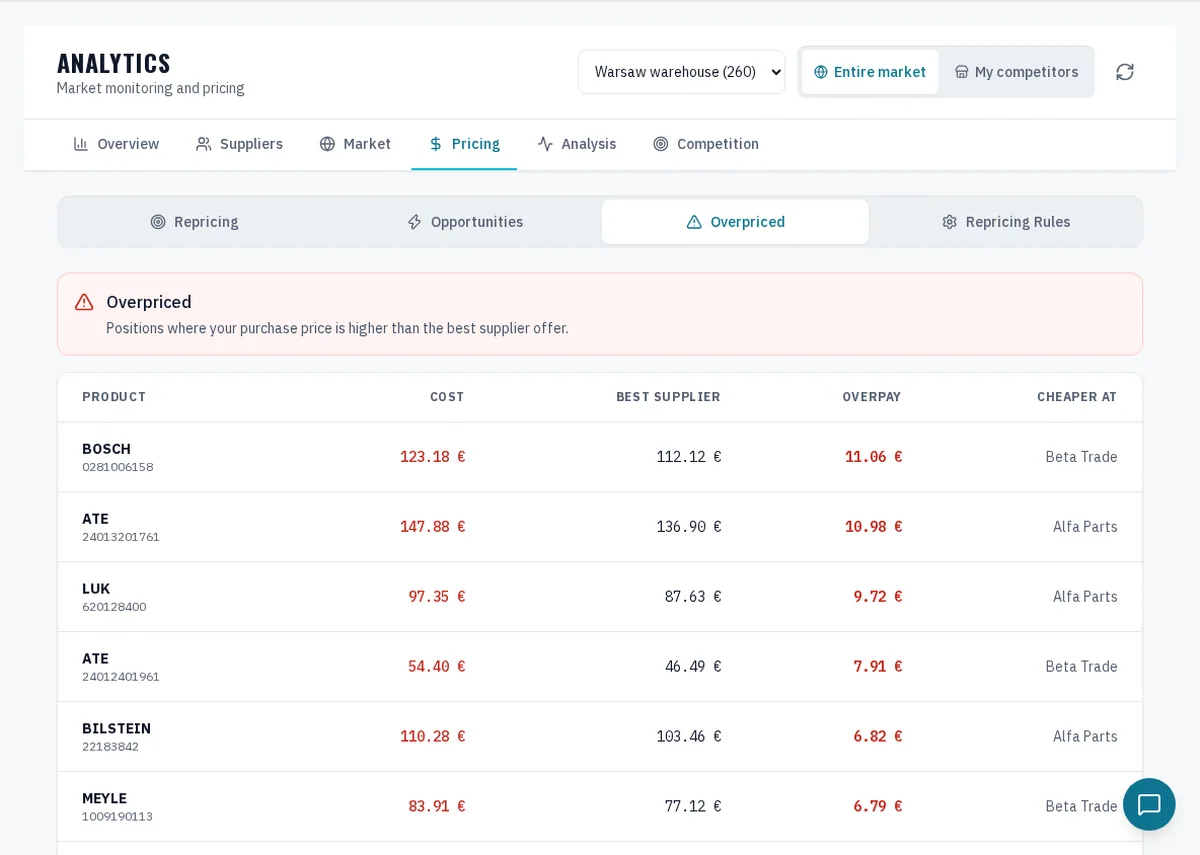Click the ANALYTICS page title
Screen dimensions: 1200x855
[114, 63]
